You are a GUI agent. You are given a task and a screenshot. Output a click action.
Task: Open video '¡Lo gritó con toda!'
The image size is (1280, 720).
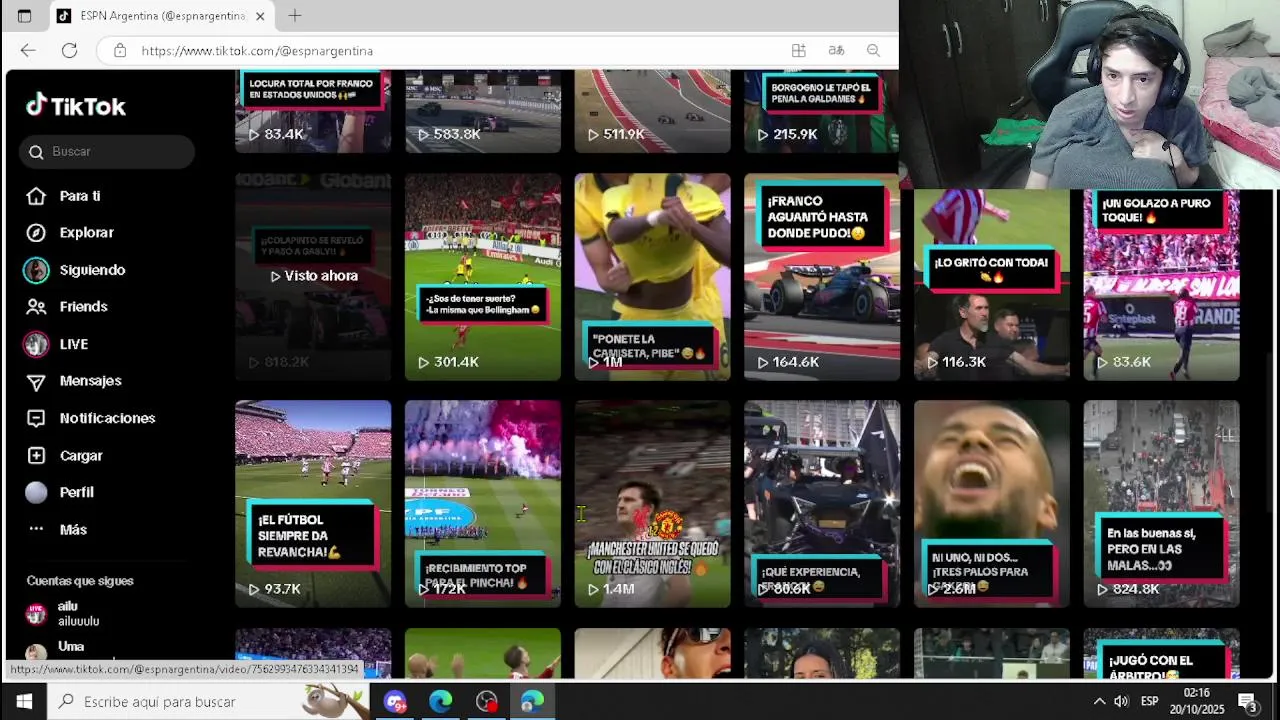(x=992, y=284)
